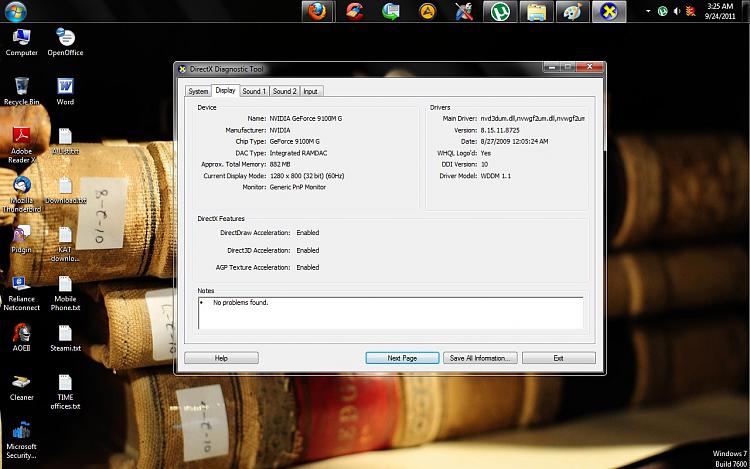Viewport: 750px width, 469px height.
Task: Switch to the Sound 1 tab
Action: click(x=254, y=91)
